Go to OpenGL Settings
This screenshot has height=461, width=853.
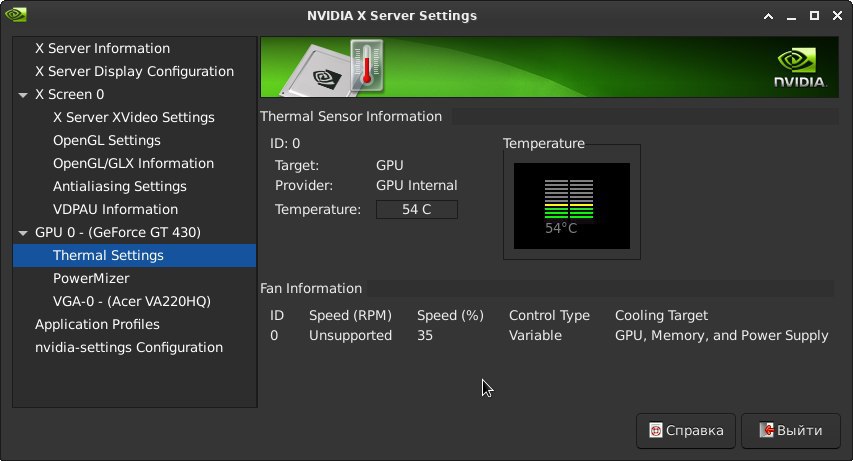coord(107,140)
